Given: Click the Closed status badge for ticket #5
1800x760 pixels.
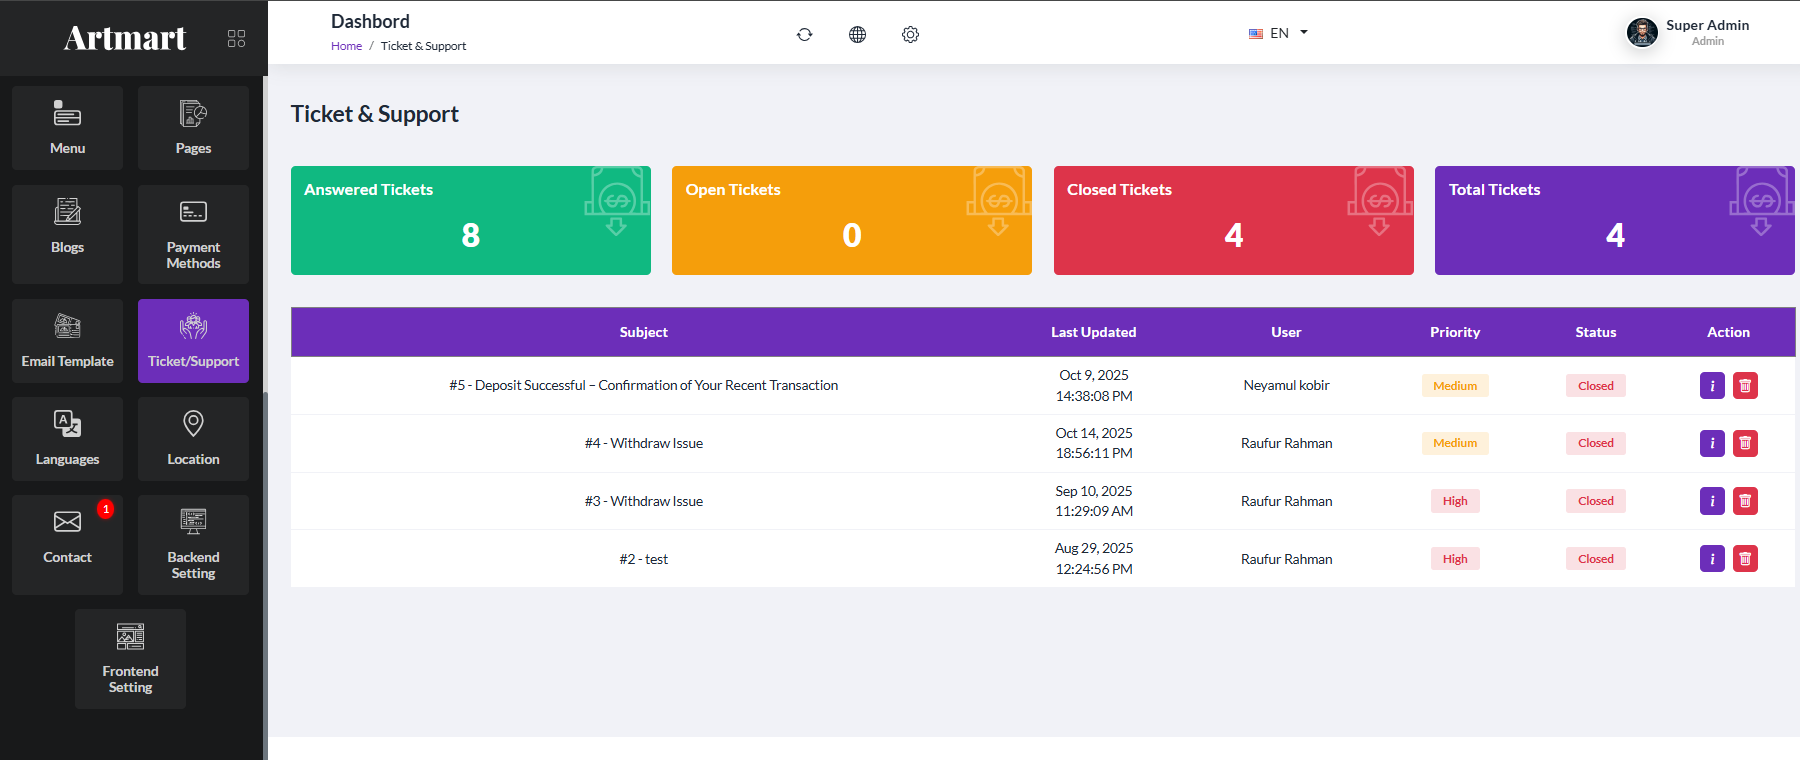Looking at the screenshot, I should [x=1595, y=386].
